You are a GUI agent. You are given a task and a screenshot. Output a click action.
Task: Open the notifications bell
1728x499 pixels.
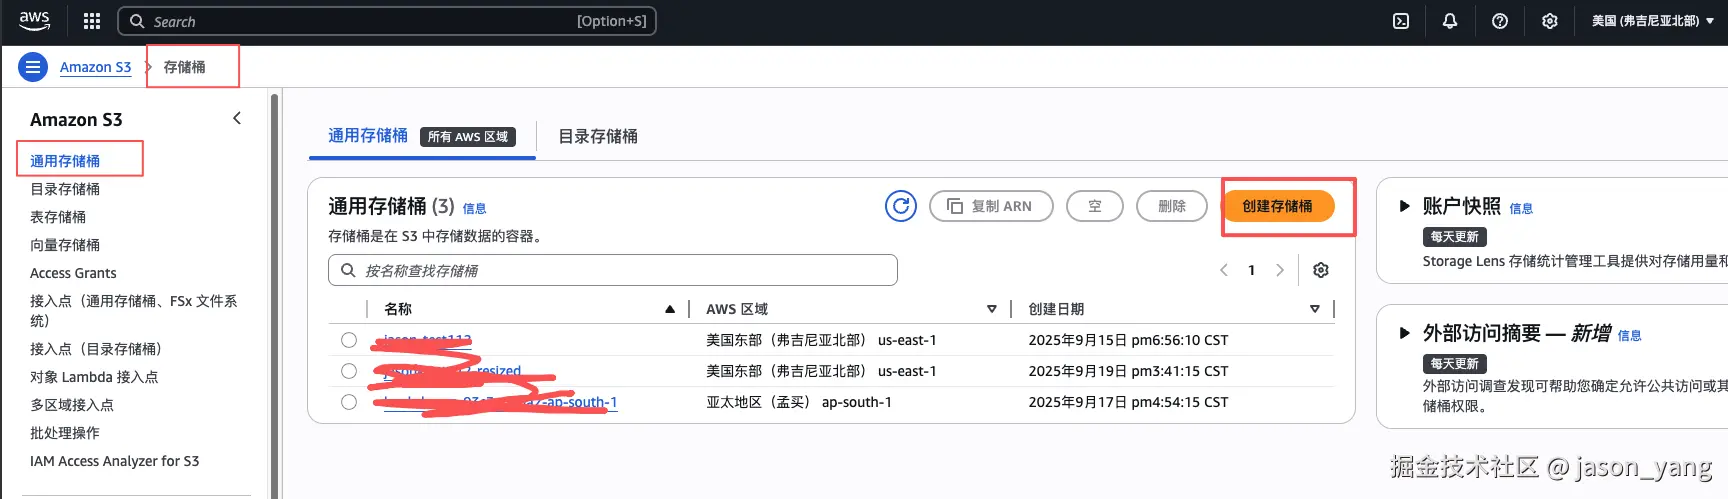1450,21
